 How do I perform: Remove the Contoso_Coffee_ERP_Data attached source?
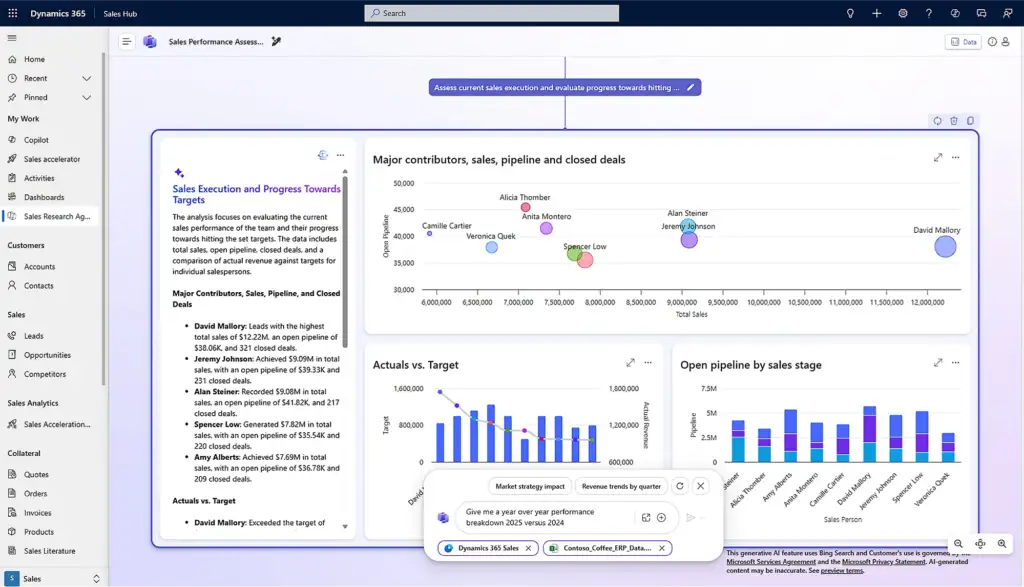(664, 548)
